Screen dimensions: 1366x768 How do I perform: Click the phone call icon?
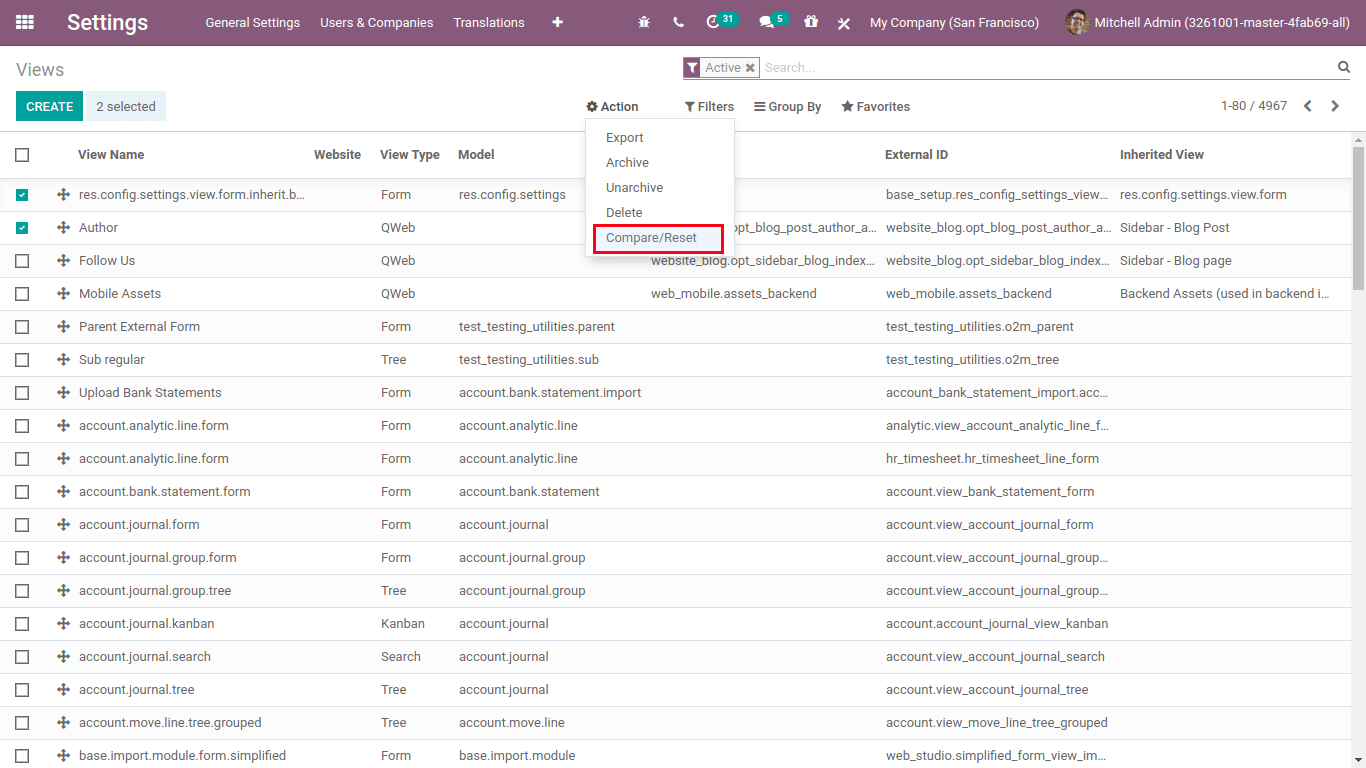point(679,22)
